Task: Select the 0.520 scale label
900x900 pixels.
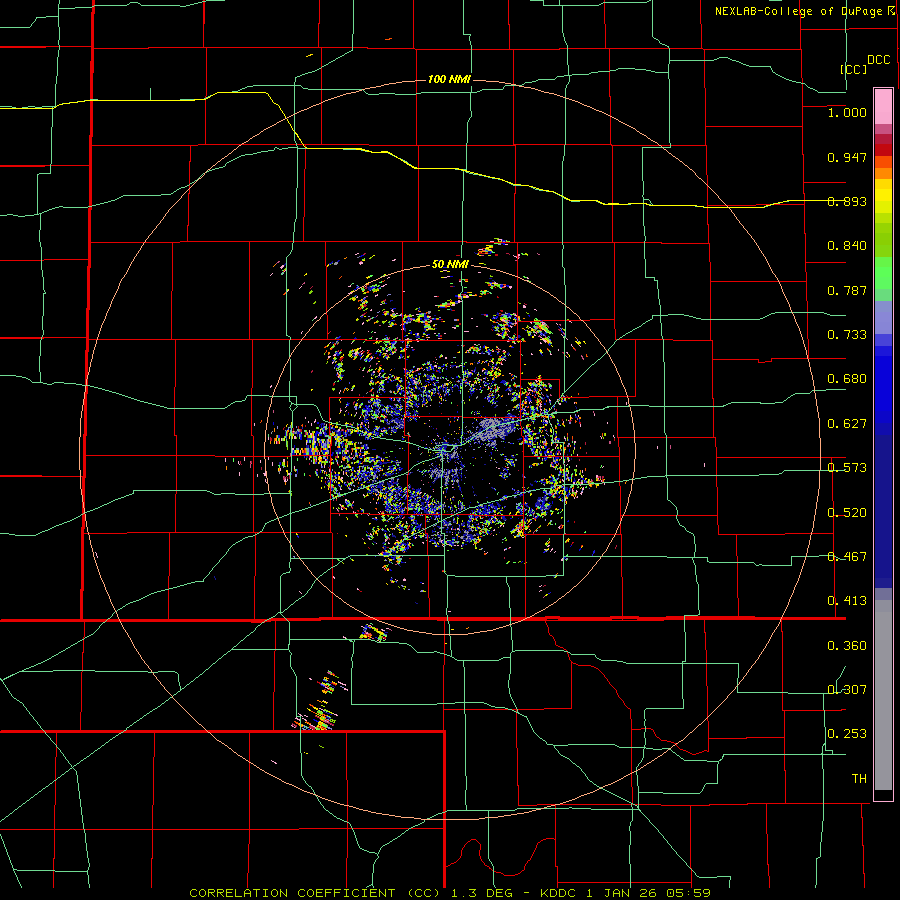Action: pyautogui.click(x=847, y=513)
